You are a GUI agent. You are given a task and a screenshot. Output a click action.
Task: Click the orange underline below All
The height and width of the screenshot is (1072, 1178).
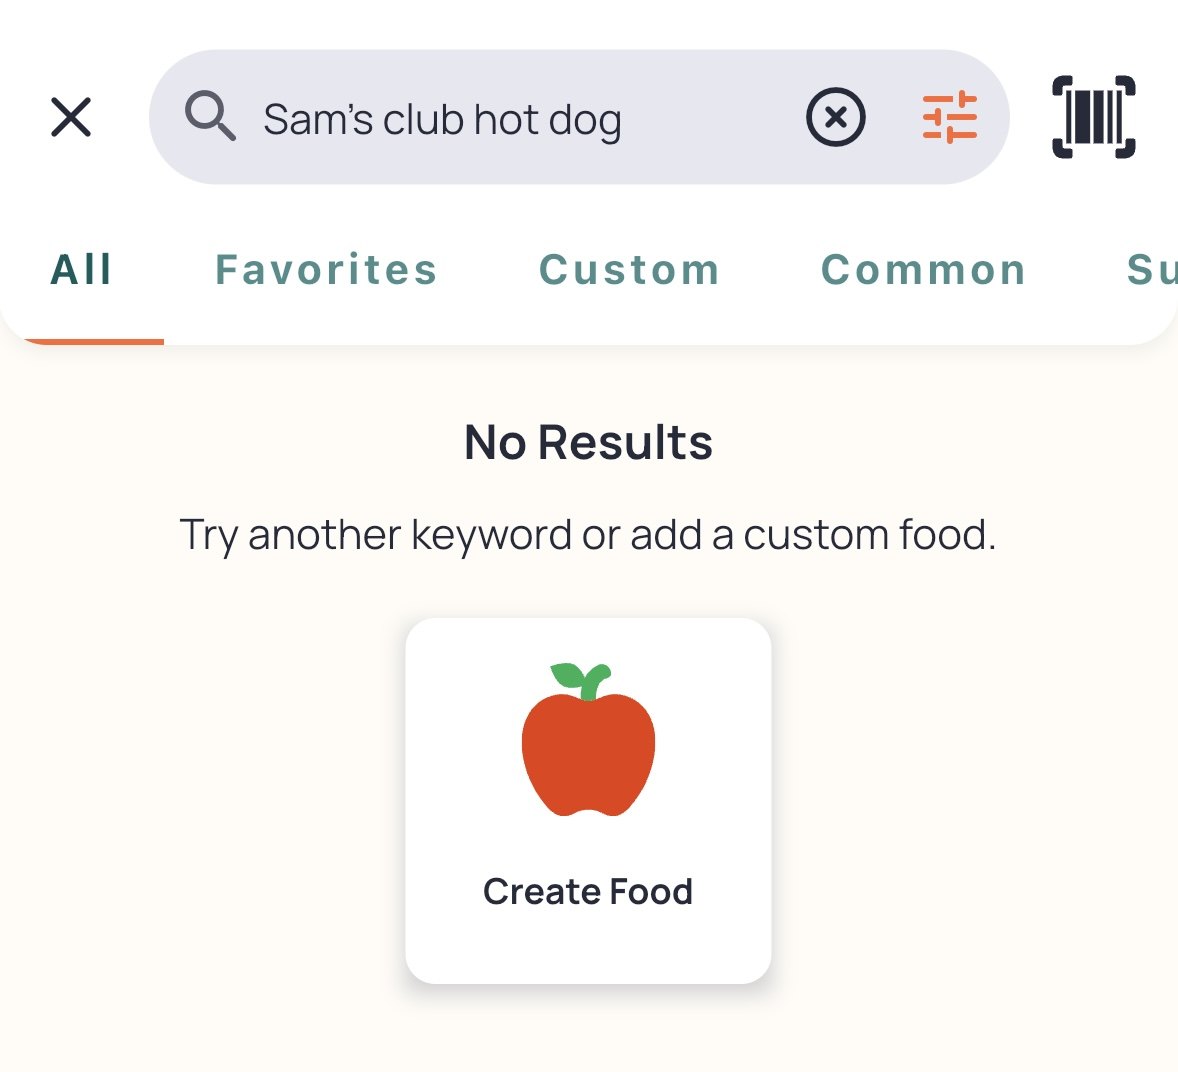(x=94, y=342)
